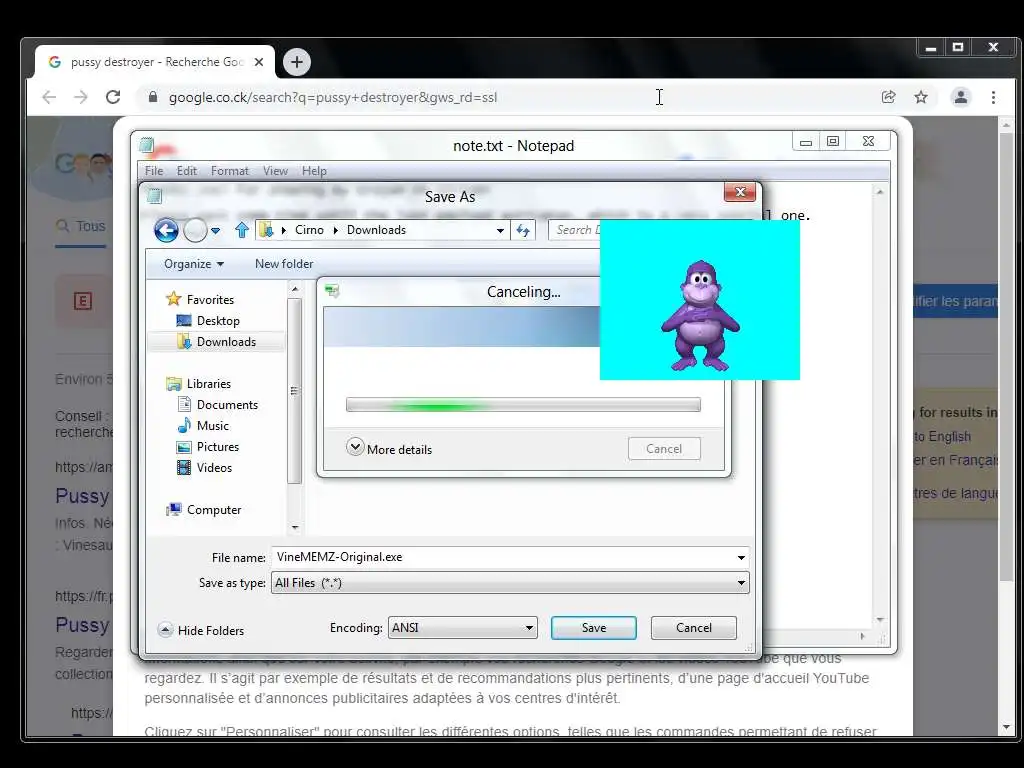Click Cirno in the address breadcrumb
The width and height of the screenshot is (1024, 768).
click(309, 230)
